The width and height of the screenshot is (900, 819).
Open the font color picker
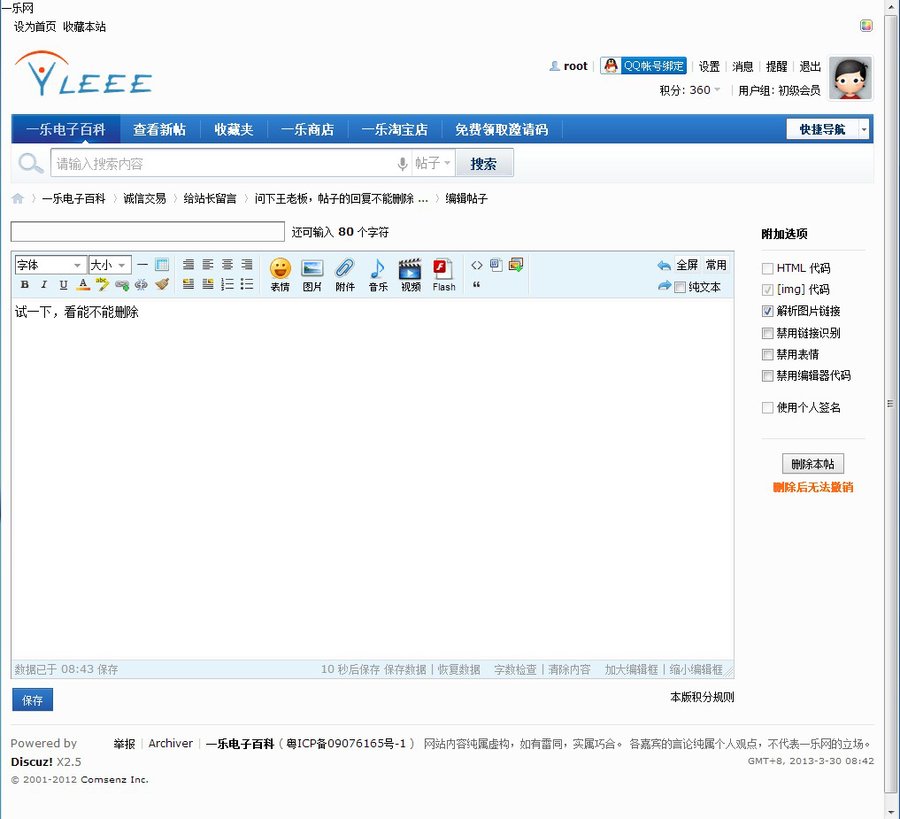tap(84, 285)
